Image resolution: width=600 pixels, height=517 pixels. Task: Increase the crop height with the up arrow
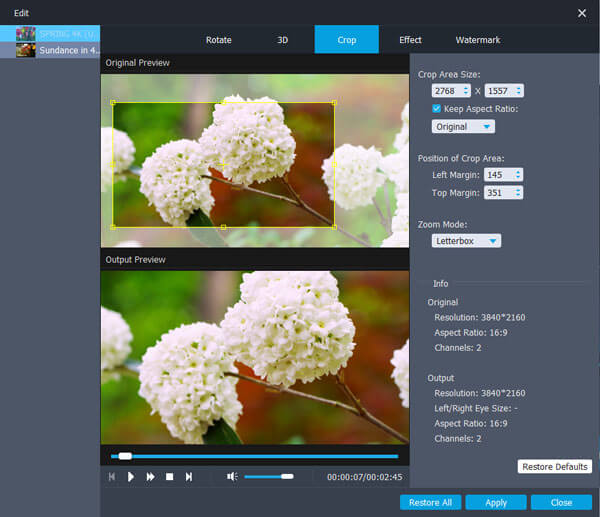pos(518,88)
